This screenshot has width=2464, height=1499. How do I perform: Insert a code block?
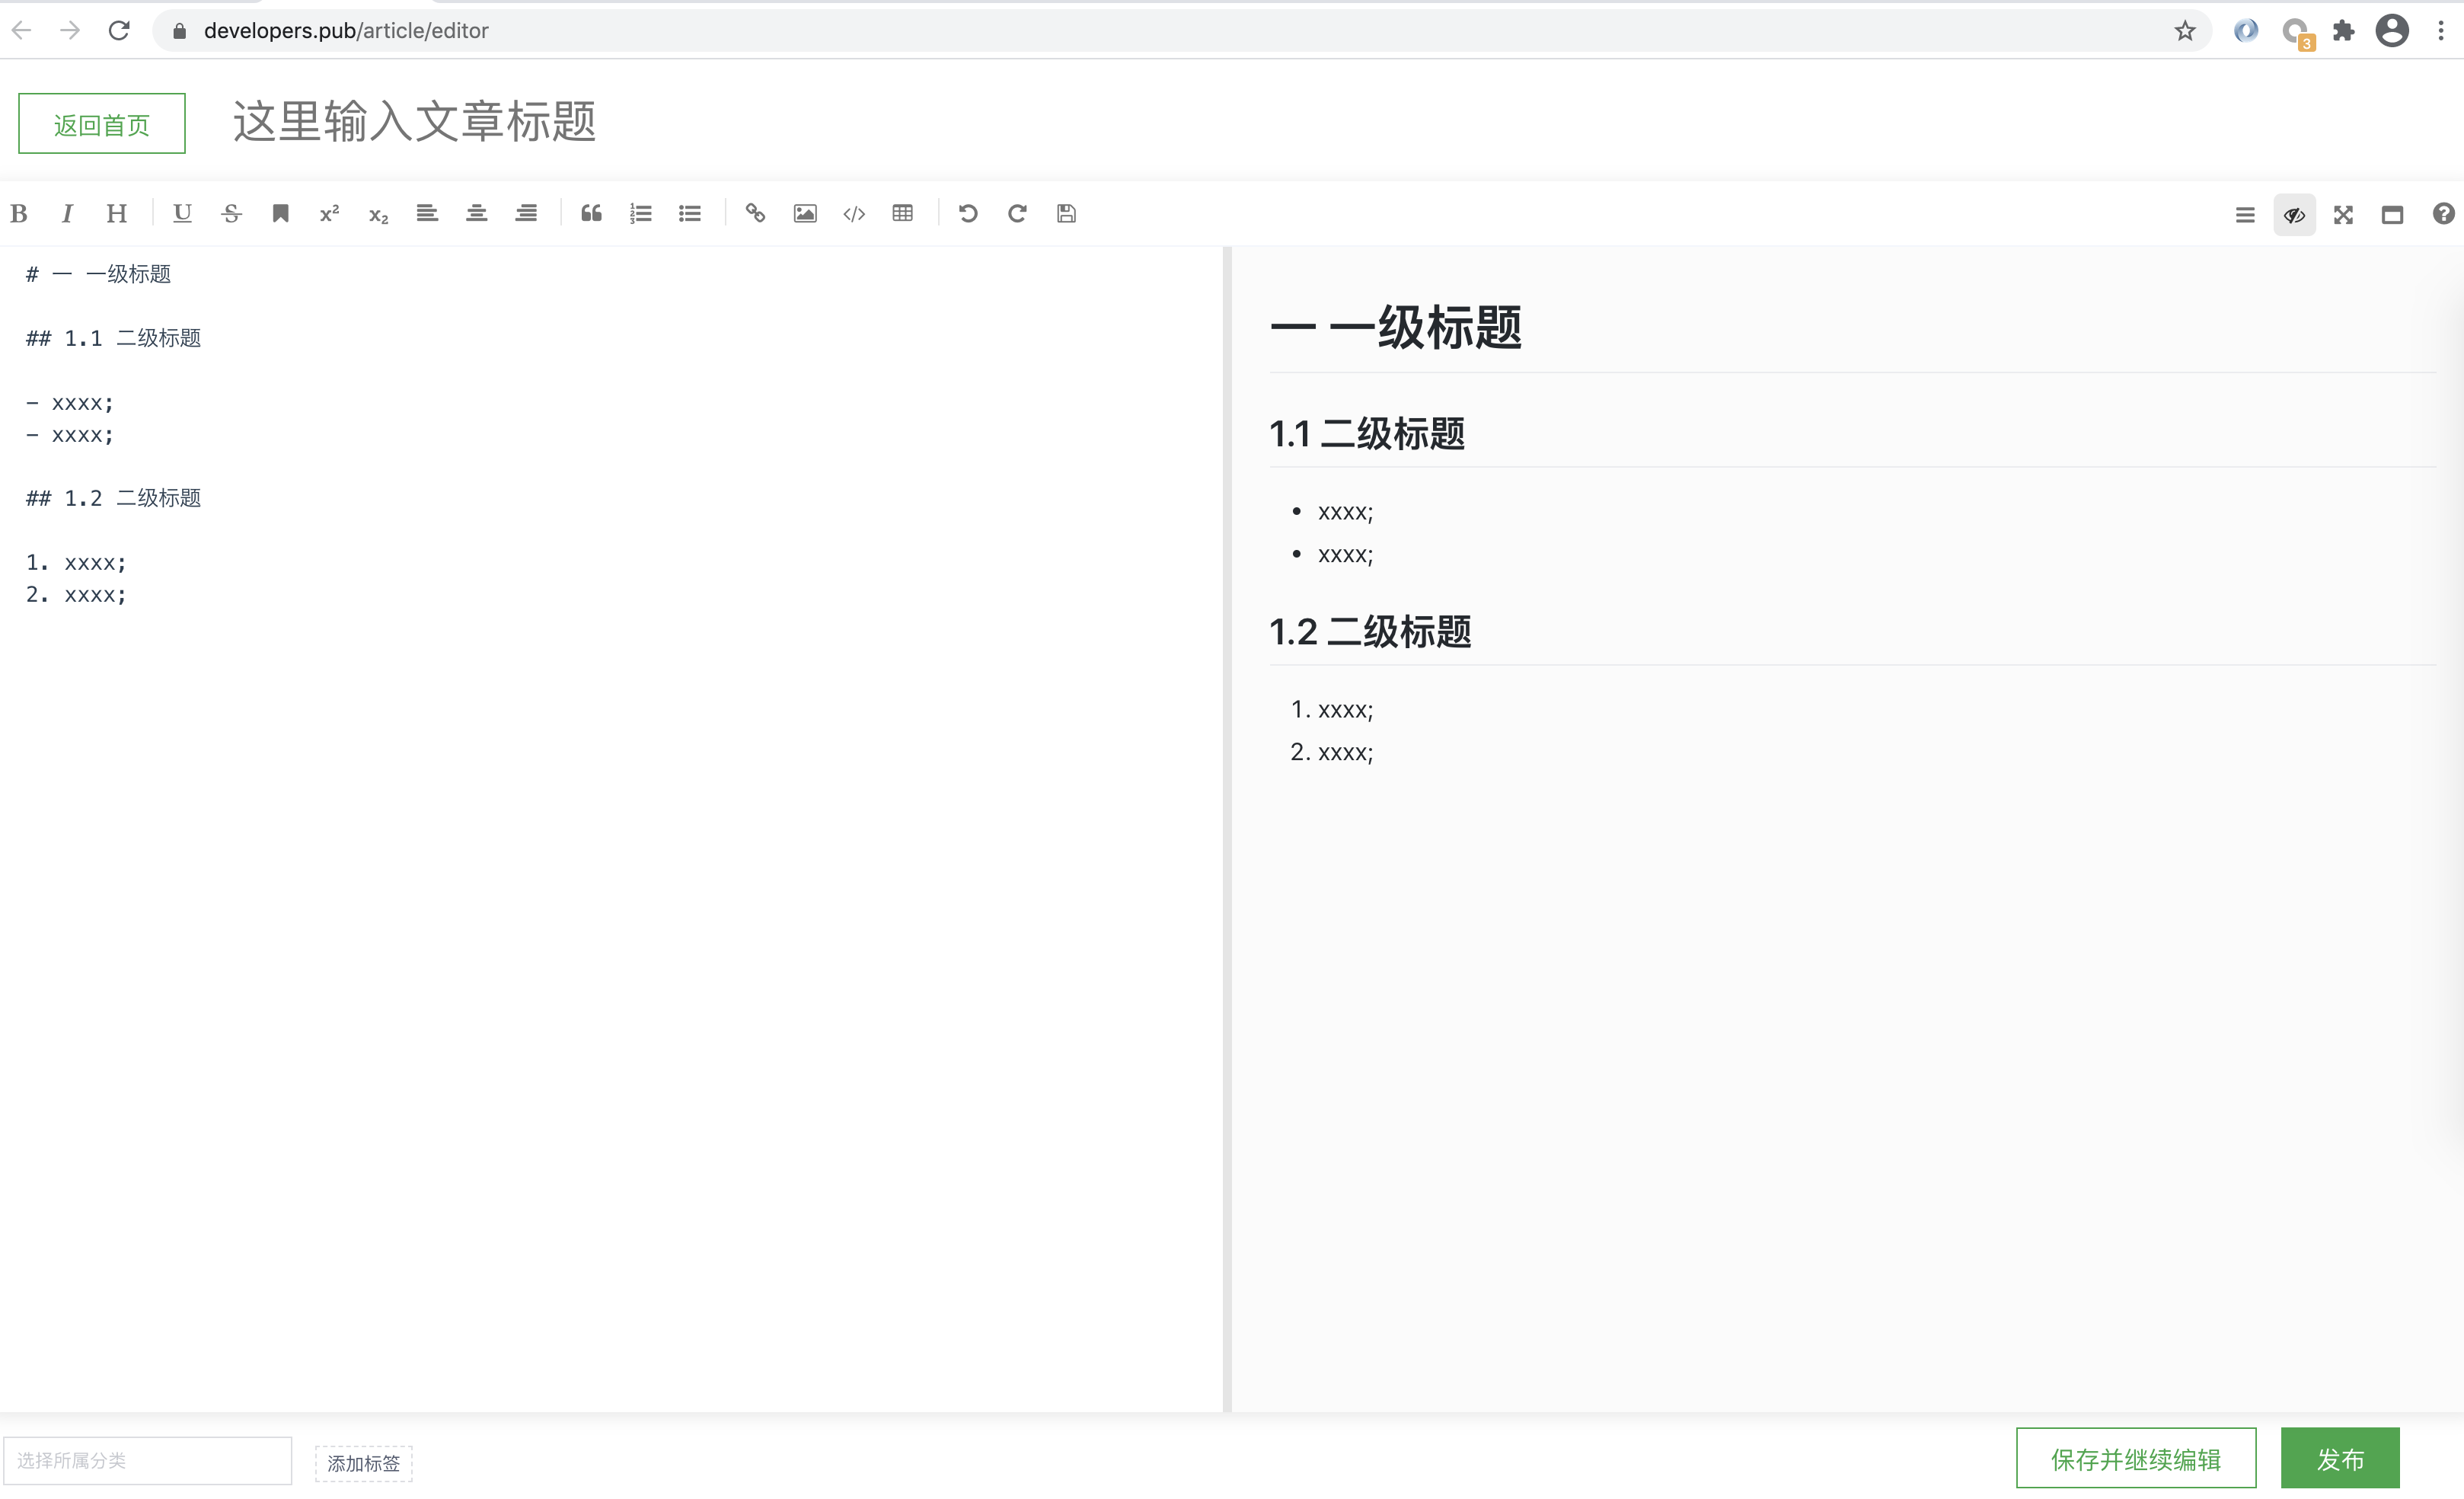point(853,213)
